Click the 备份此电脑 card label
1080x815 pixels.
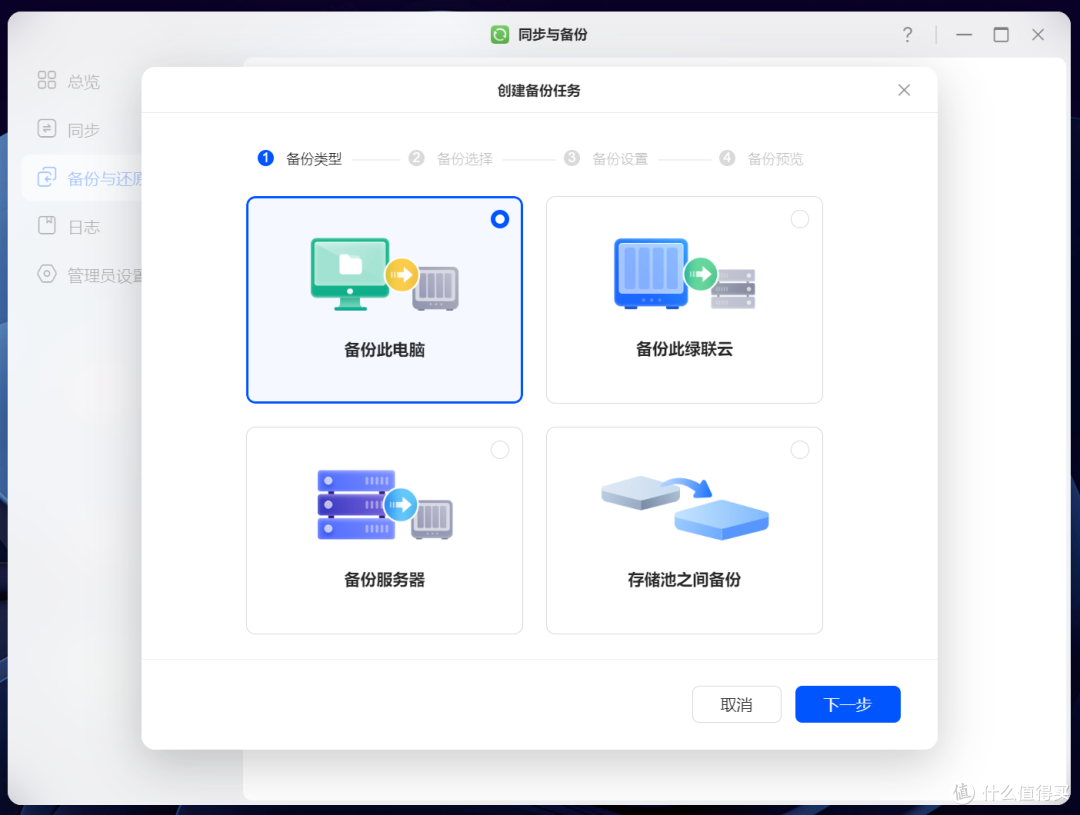384,350
